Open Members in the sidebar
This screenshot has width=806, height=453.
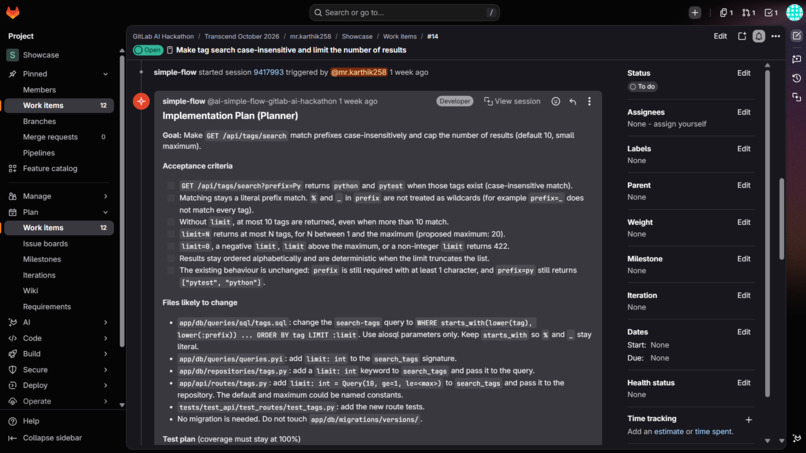point(39,90)
